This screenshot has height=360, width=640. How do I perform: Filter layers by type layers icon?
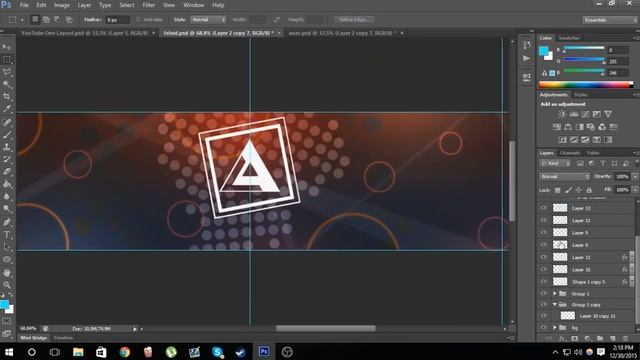click(603, 164)
